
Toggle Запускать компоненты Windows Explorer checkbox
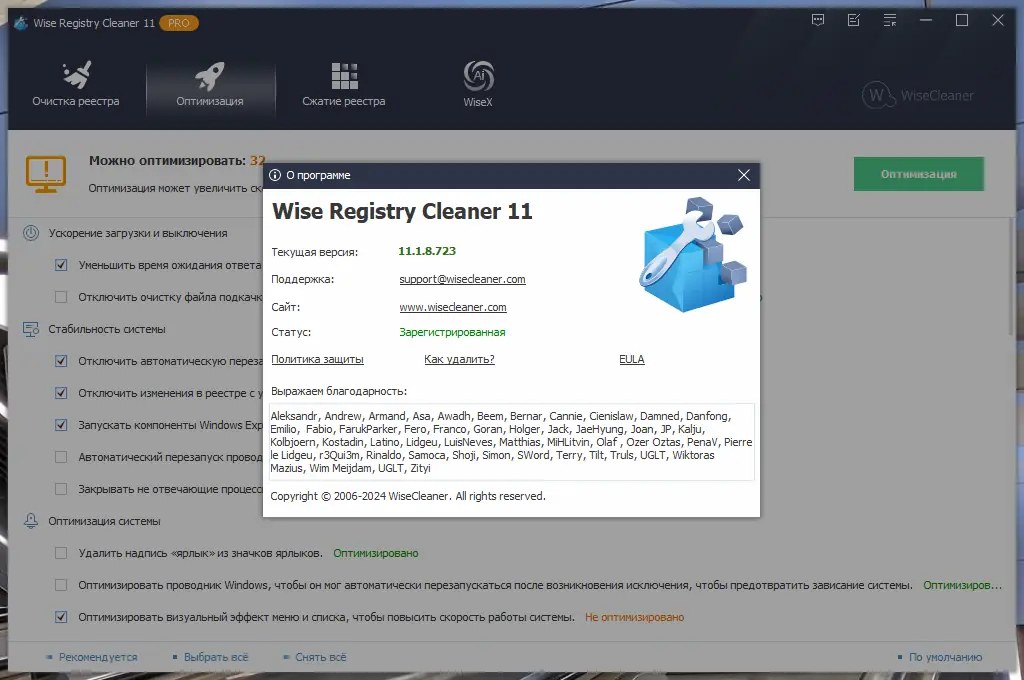[61, 425]
